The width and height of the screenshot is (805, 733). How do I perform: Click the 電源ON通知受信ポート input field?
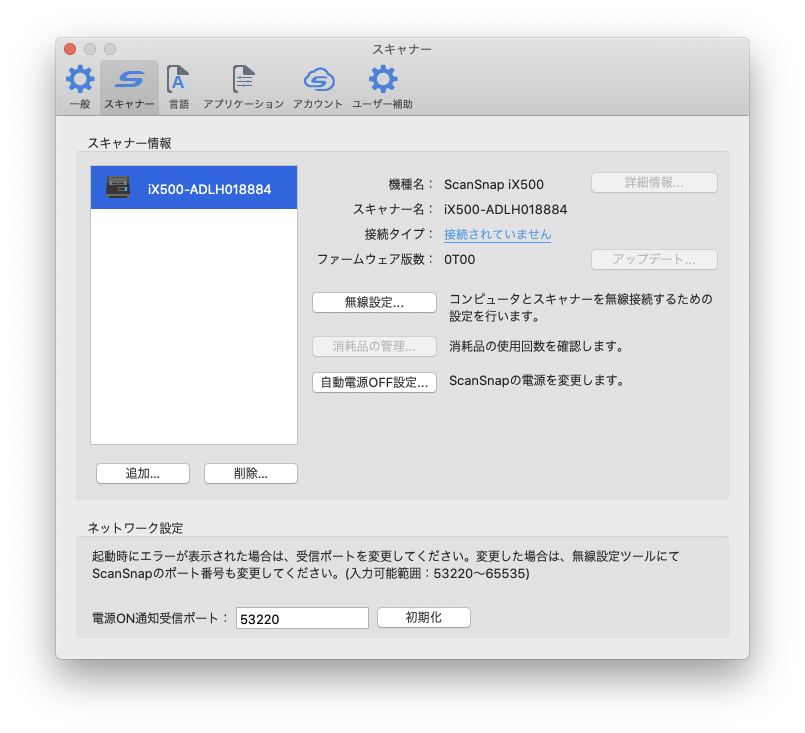pyautogui.click(x=302, y=619)
